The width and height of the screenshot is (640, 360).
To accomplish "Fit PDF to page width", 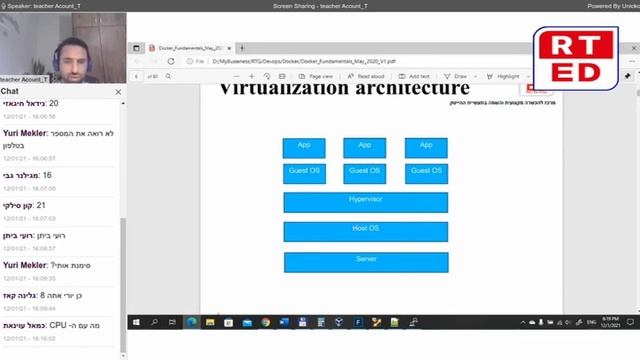I will (x=282, y=76).
